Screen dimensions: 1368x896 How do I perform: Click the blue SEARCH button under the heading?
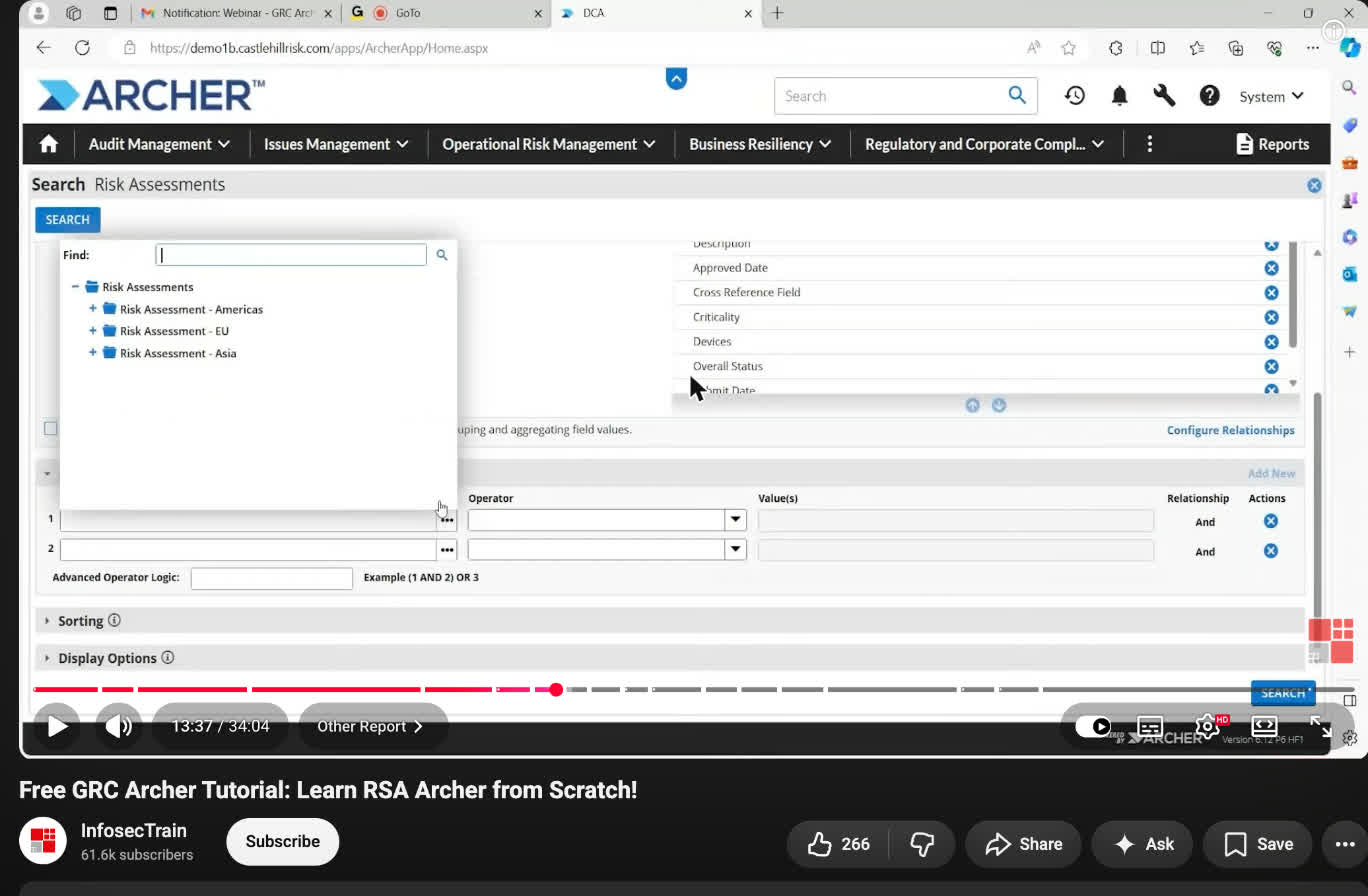pyautogui.click(x=68, y=220)
